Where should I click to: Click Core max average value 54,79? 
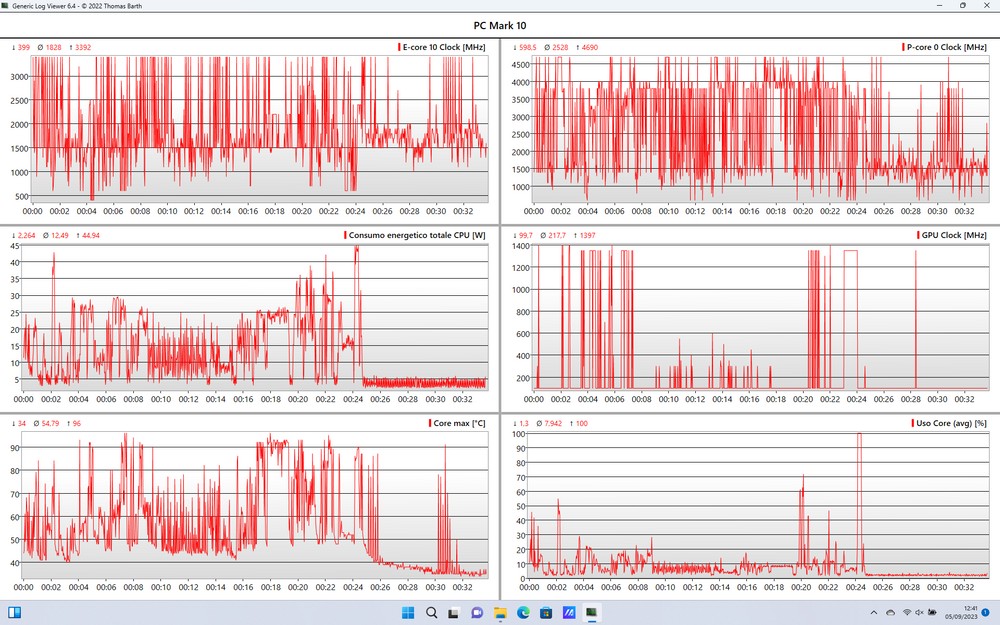(50, 423)
